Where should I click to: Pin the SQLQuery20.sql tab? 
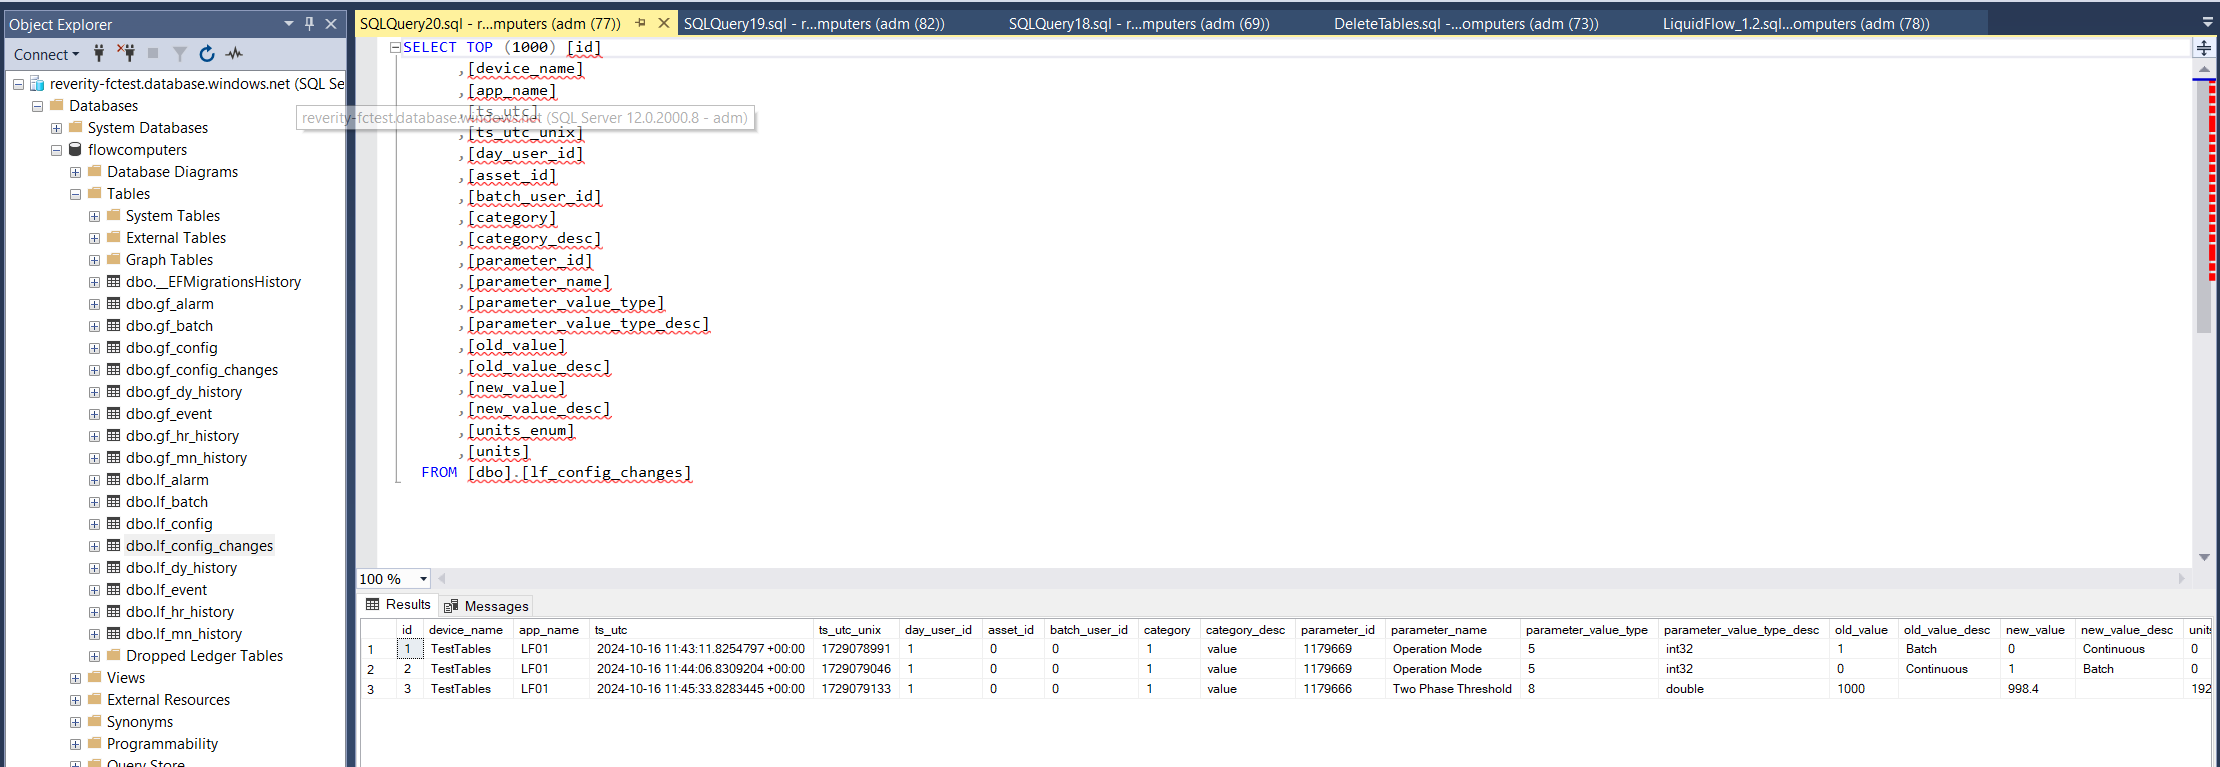point(641,23)
